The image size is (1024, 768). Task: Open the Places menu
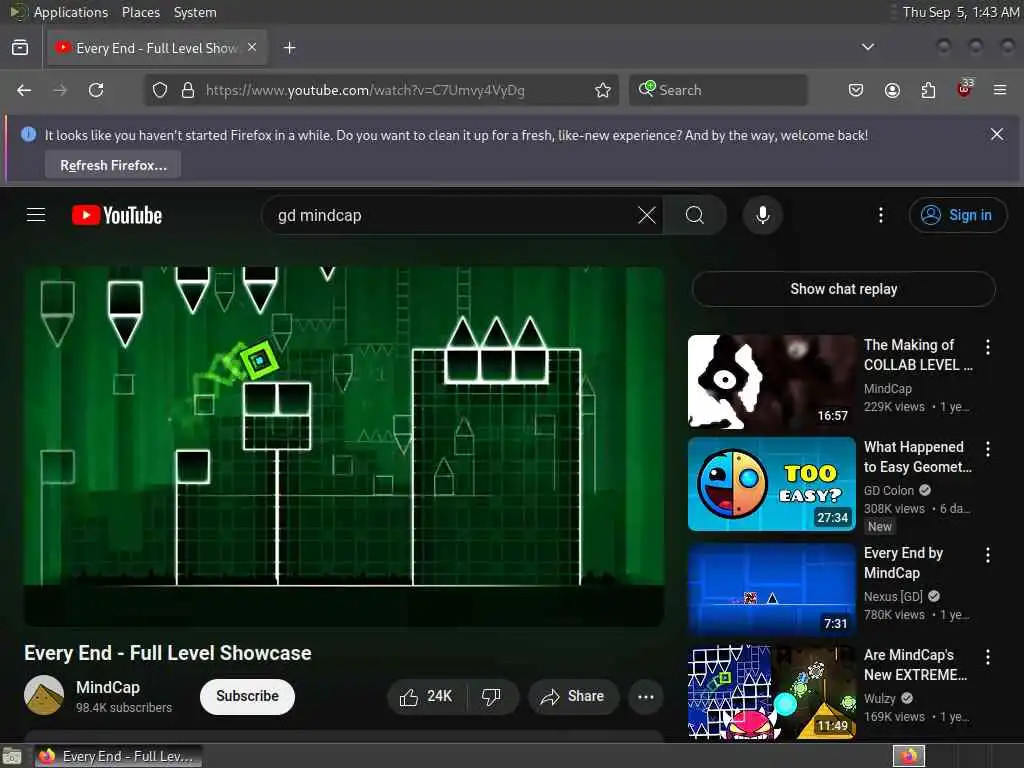pyautogui.click(x=141, y=12)
